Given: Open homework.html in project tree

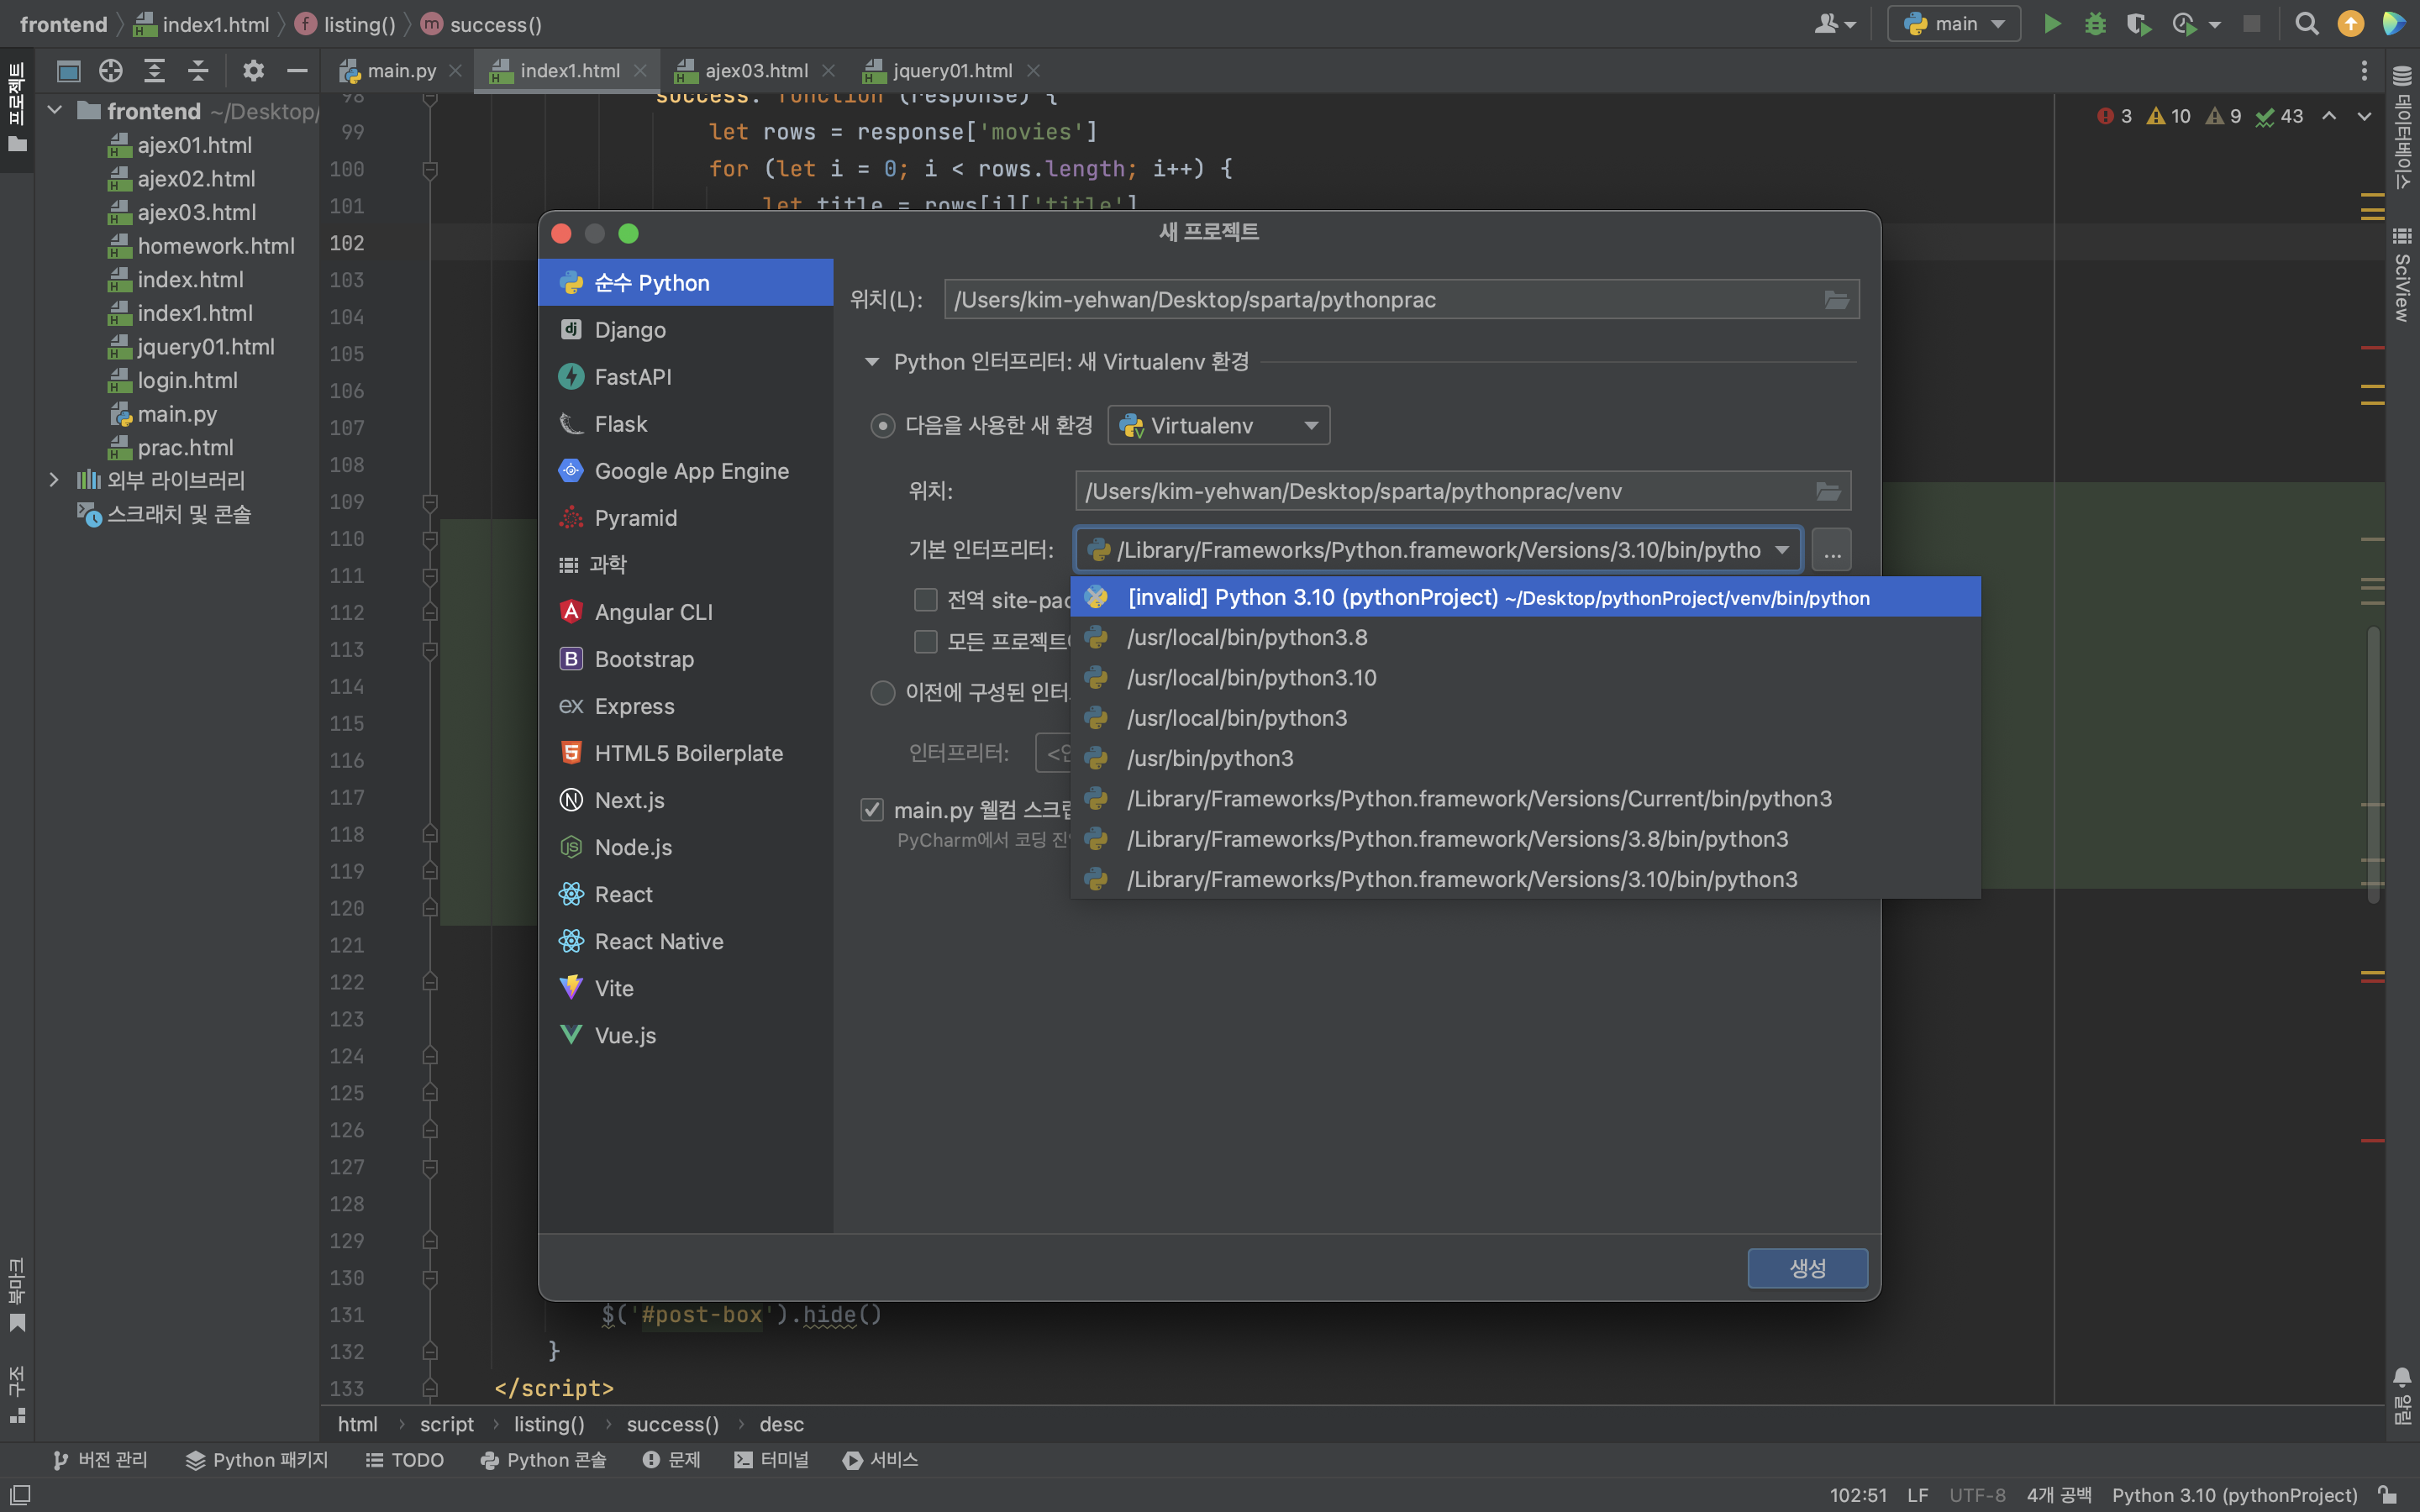Looking at the screenshot, I should click(215, 246).
